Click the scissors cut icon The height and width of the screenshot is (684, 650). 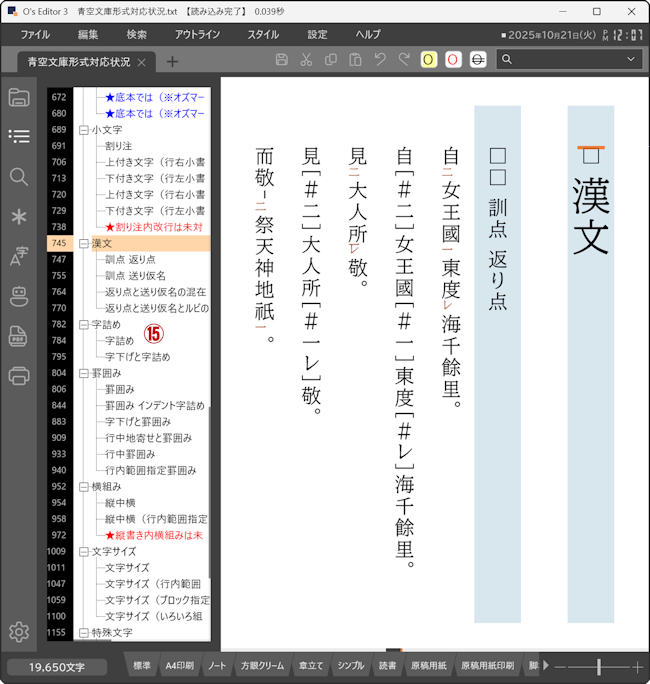305,60
